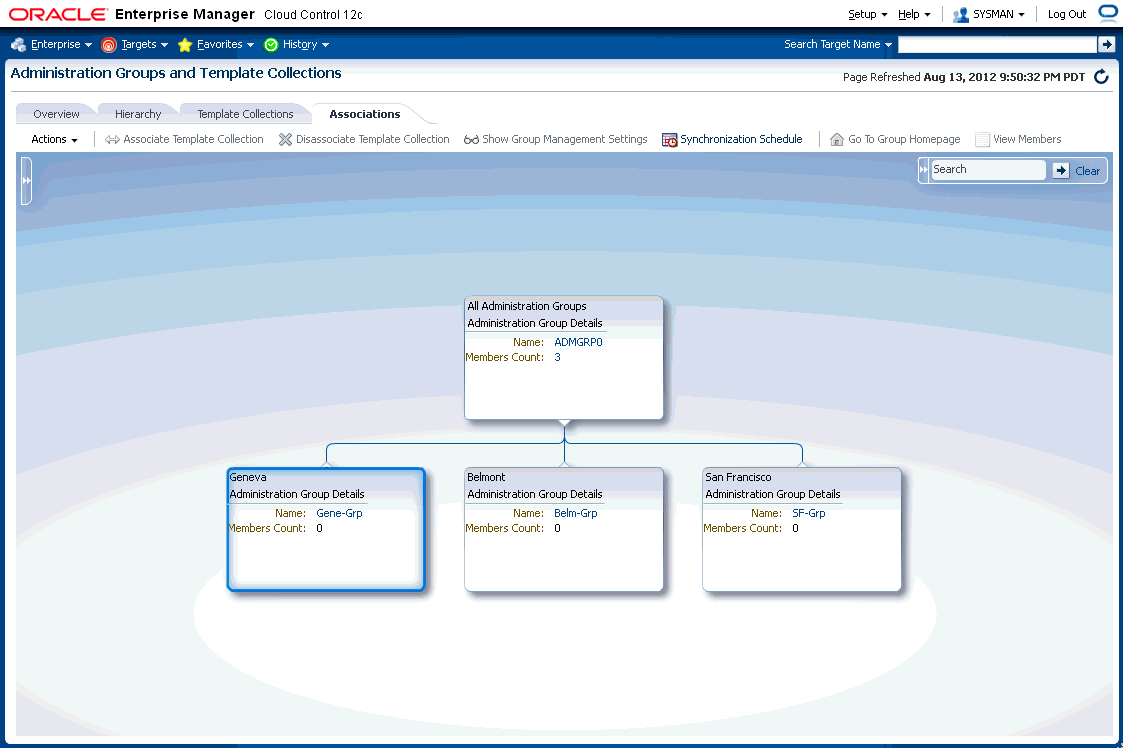Select the All Administration Groups node
1123x748 pixels.
click(x=564, y=358)
